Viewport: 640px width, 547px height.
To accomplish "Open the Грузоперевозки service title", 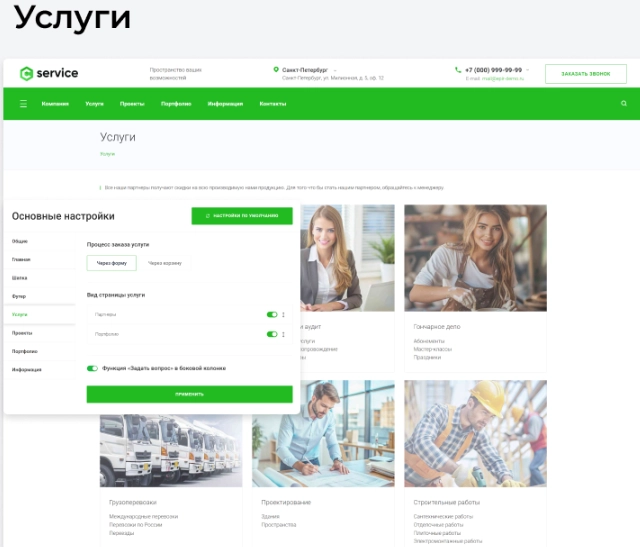I will tap(133, 502).
